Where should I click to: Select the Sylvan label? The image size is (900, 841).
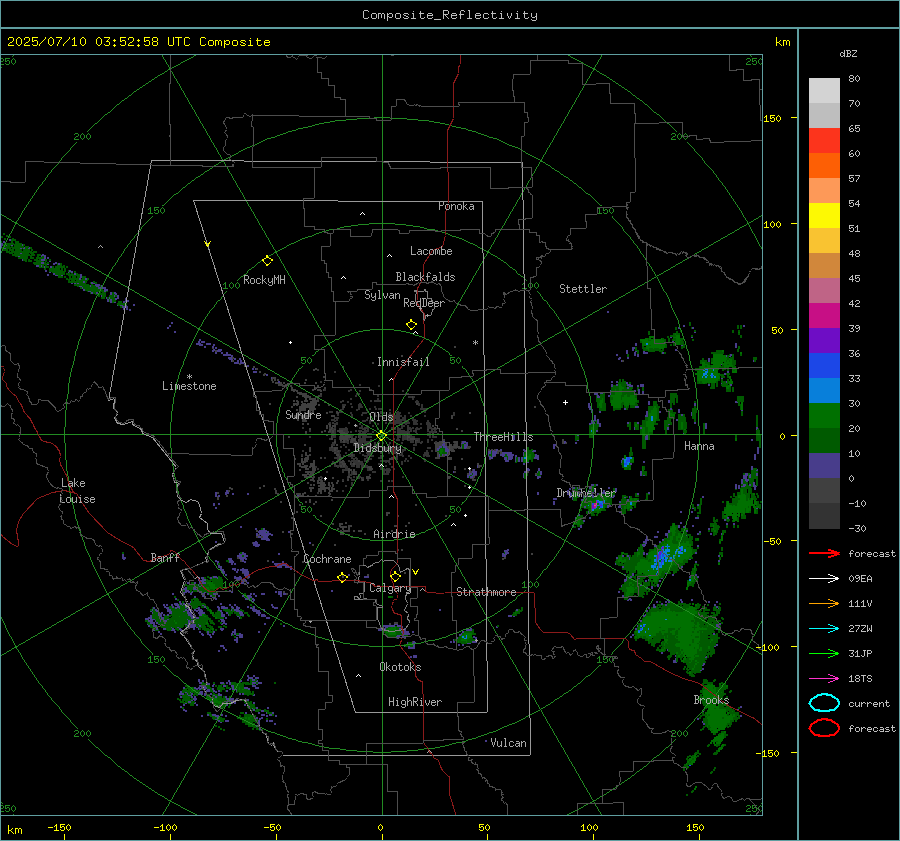(382, 295)
